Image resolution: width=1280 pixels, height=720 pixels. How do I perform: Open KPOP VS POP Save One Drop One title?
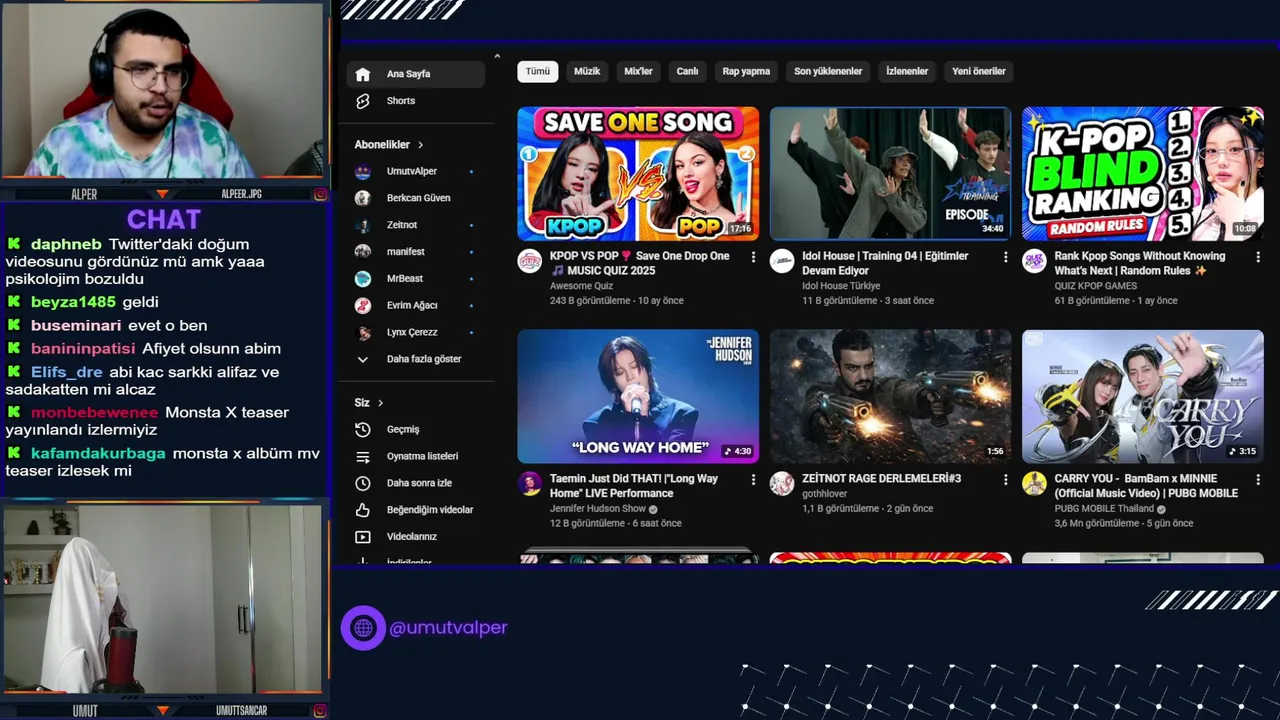[640, 263]
